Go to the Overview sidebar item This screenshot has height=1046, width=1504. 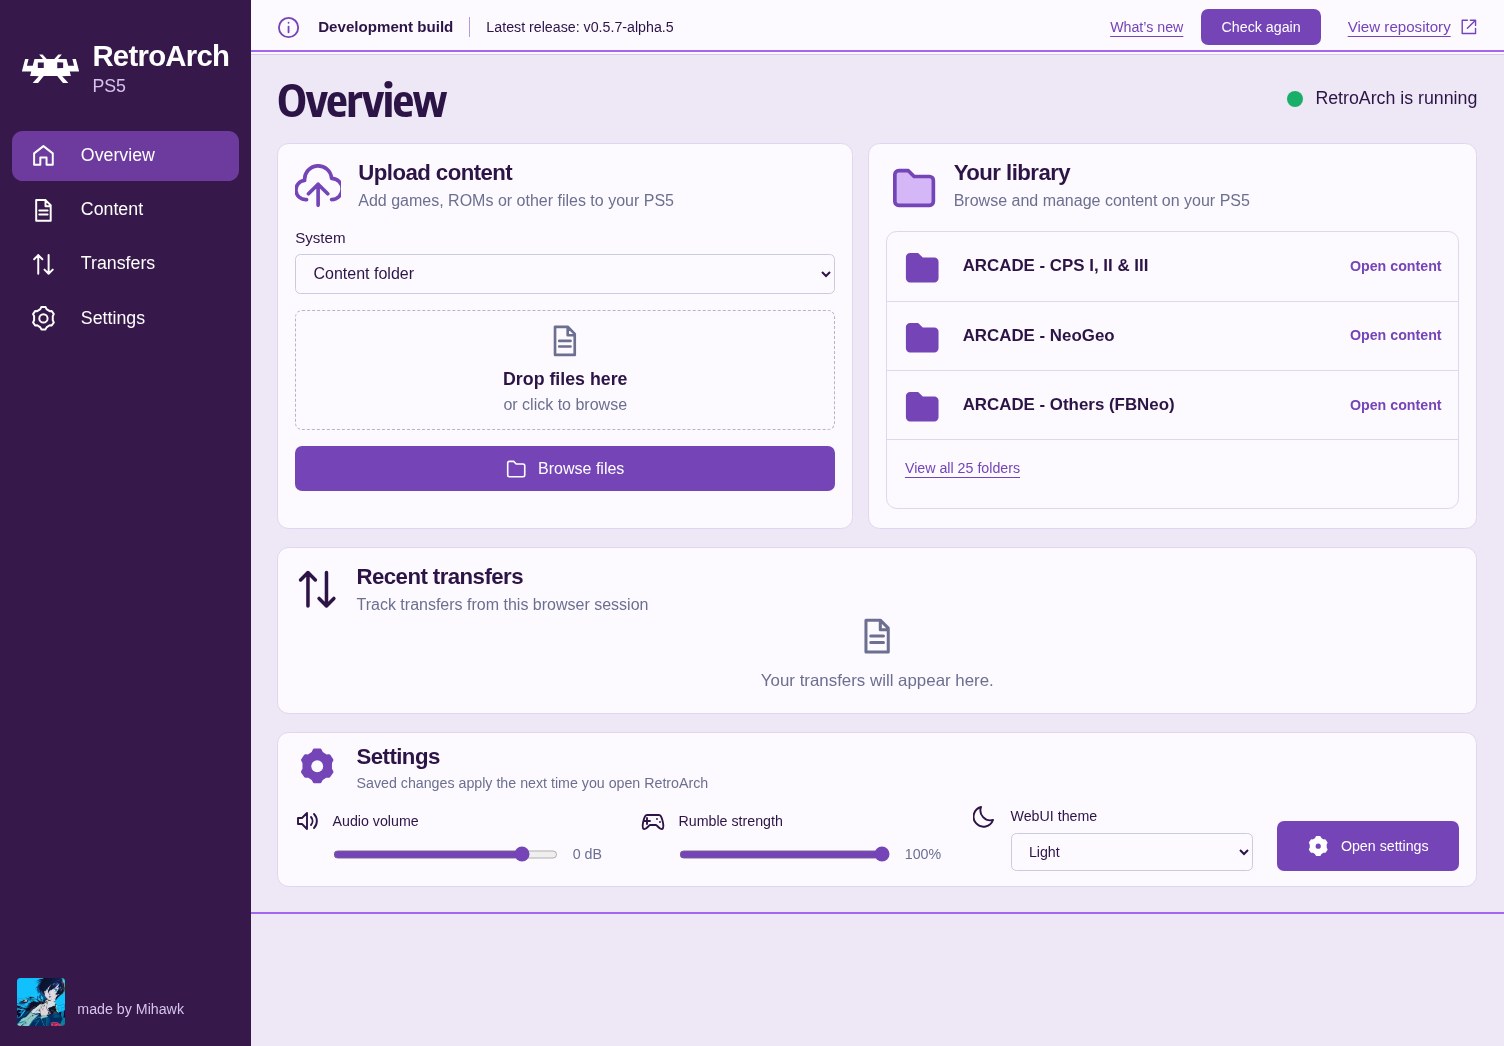[125, 156]
